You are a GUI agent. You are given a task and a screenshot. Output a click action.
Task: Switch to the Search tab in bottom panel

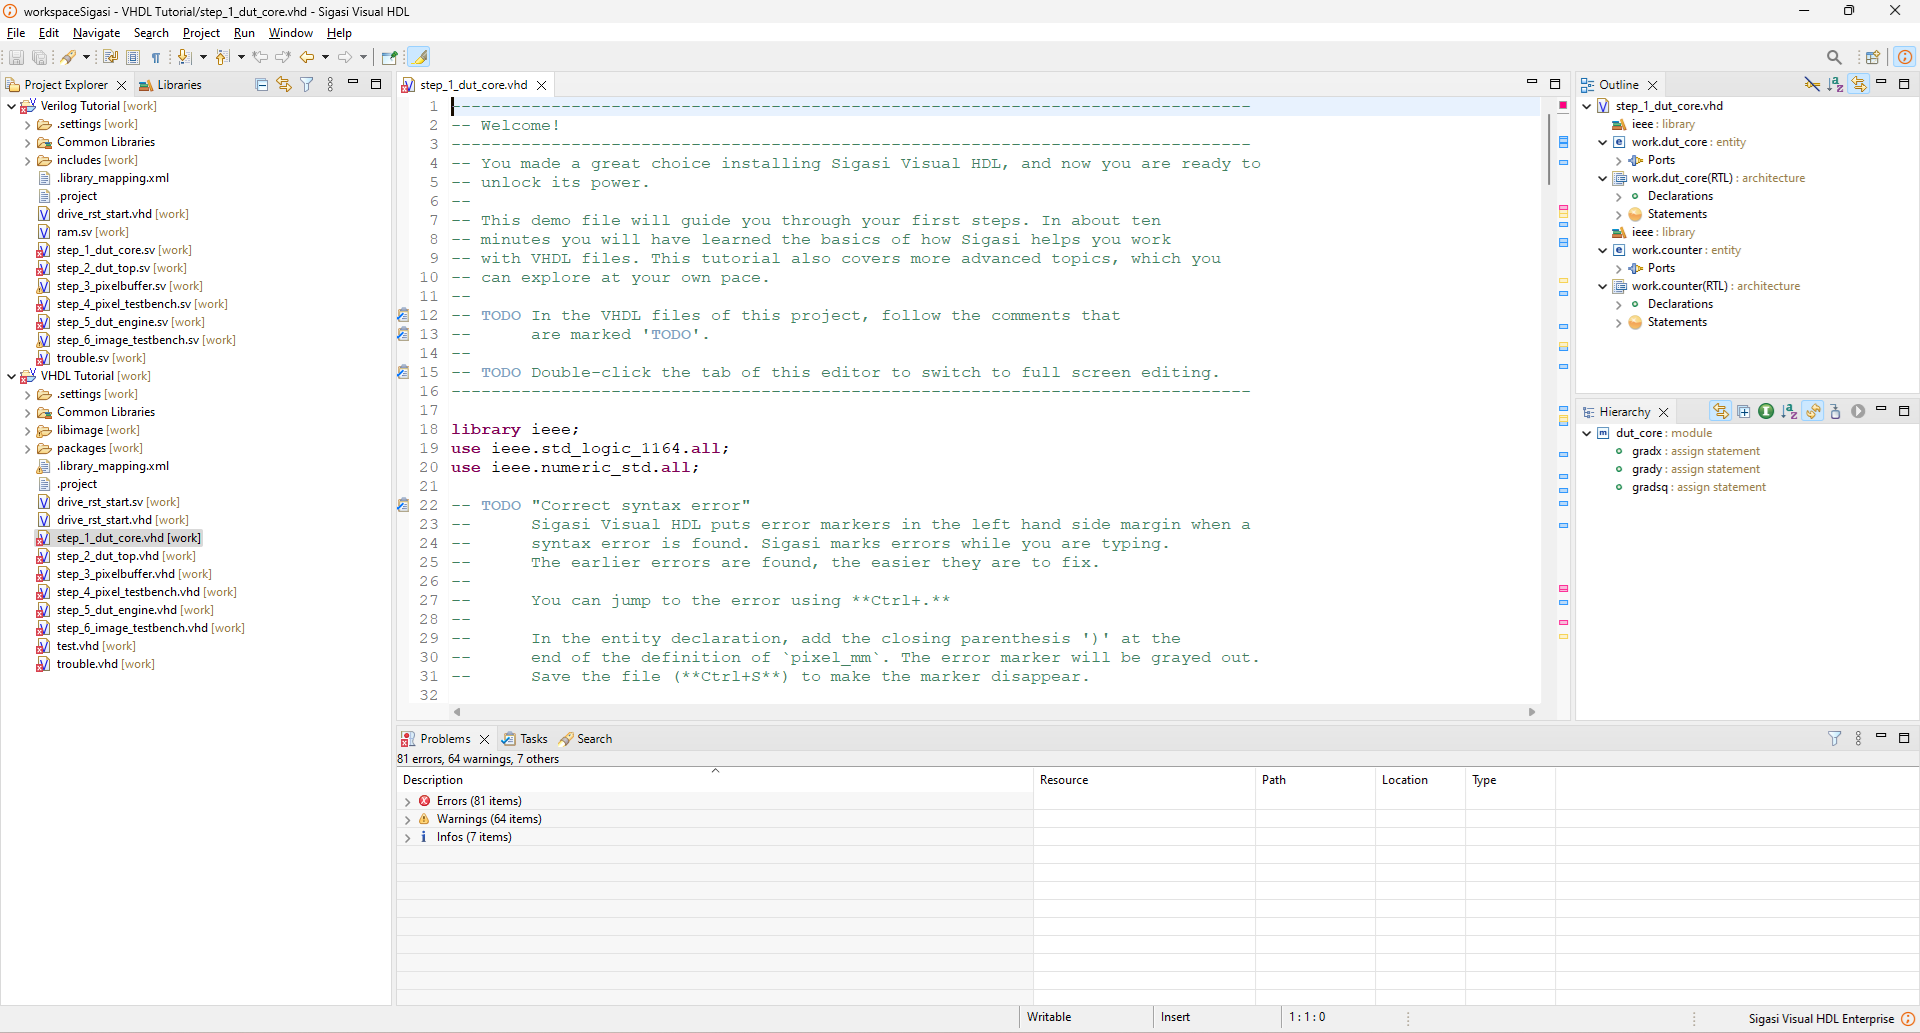(586, 739)
